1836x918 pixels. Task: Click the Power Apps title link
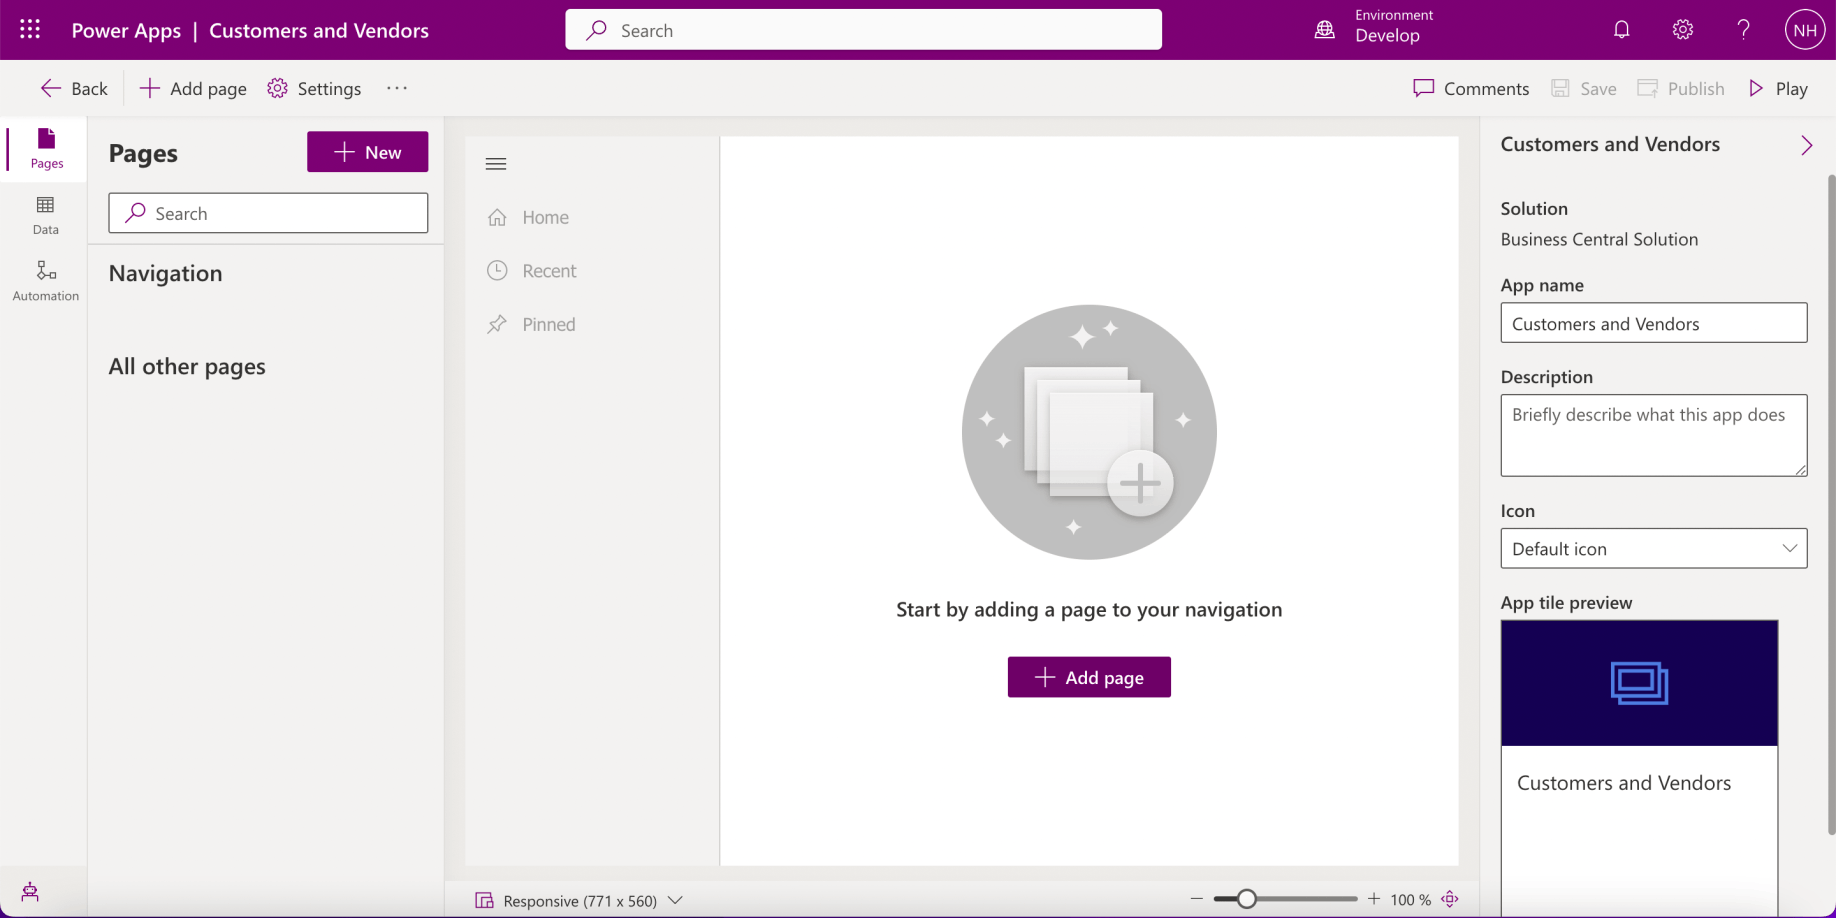click(x=126, y=30)
